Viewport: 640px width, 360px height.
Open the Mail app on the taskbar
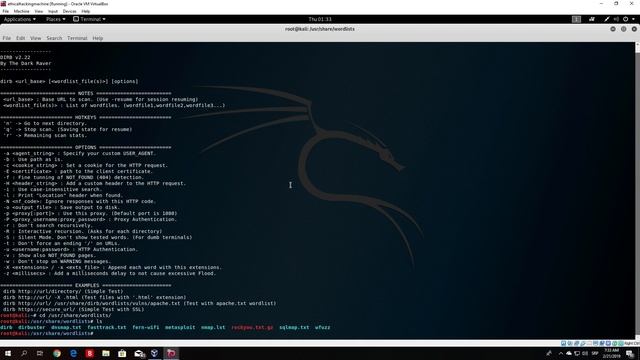[139, 353]
